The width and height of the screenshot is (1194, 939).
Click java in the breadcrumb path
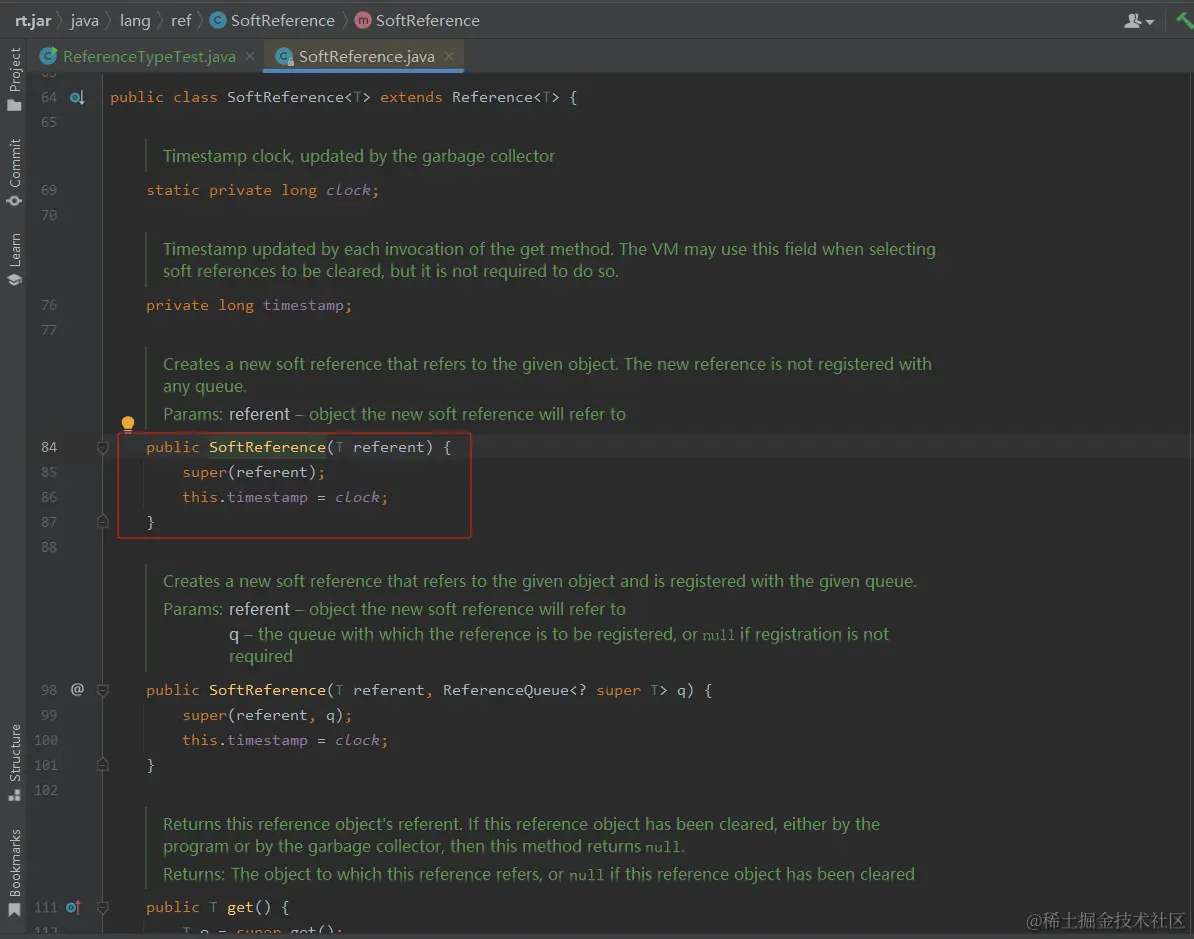click(85, 21)
